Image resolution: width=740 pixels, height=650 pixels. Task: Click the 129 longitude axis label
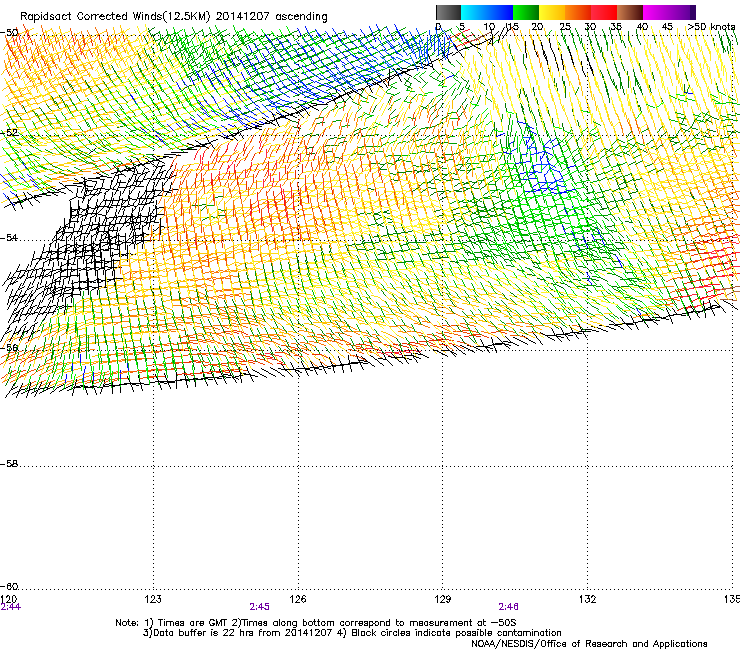[x=443, y=599]
